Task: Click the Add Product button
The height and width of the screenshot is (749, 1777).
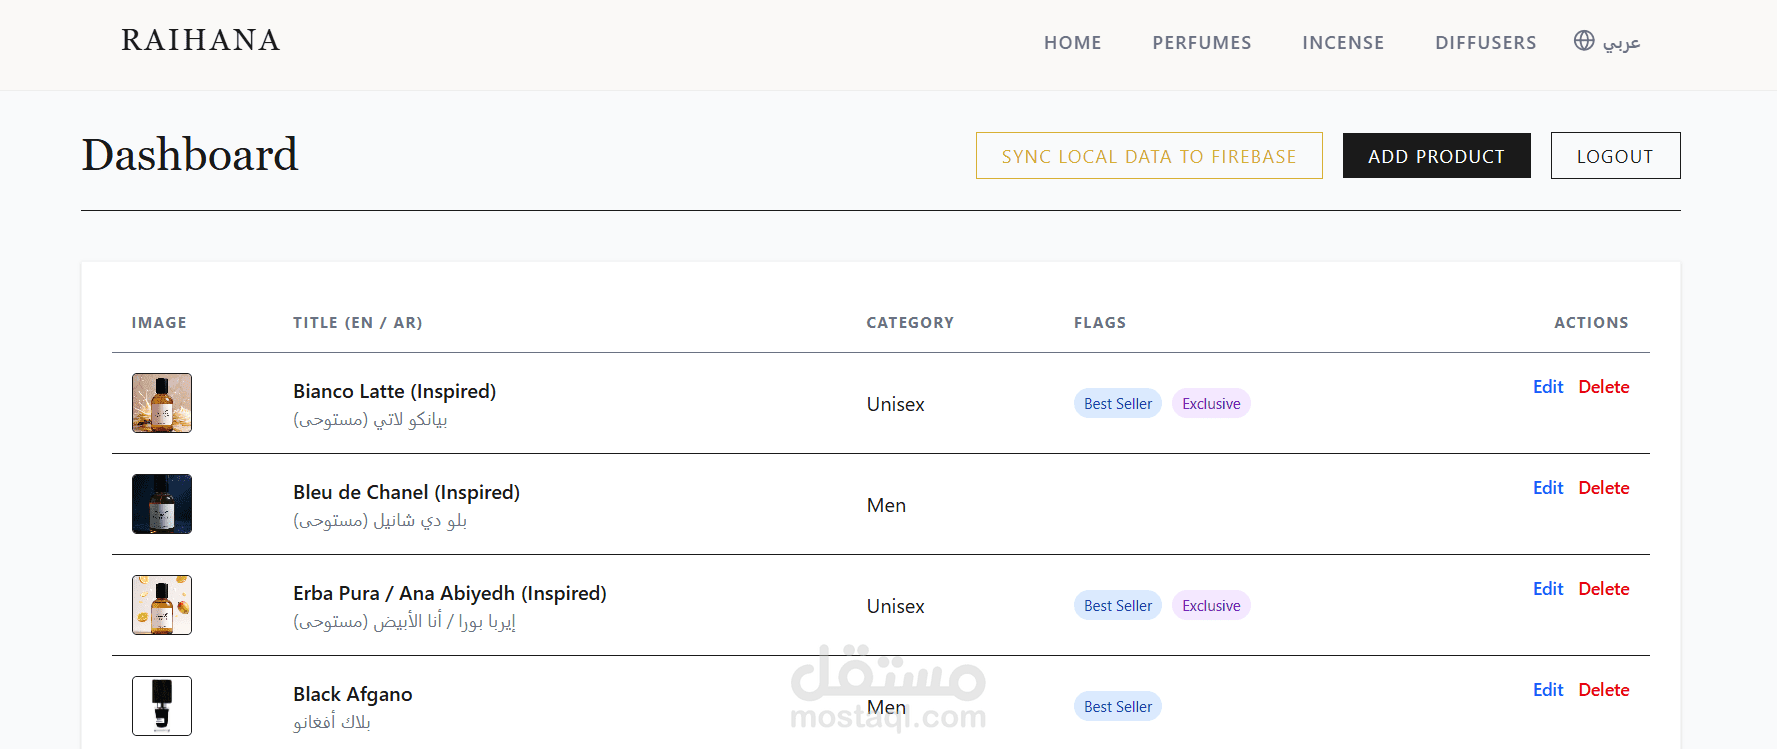Action: pyautogui.click(x=1436, y=156)
